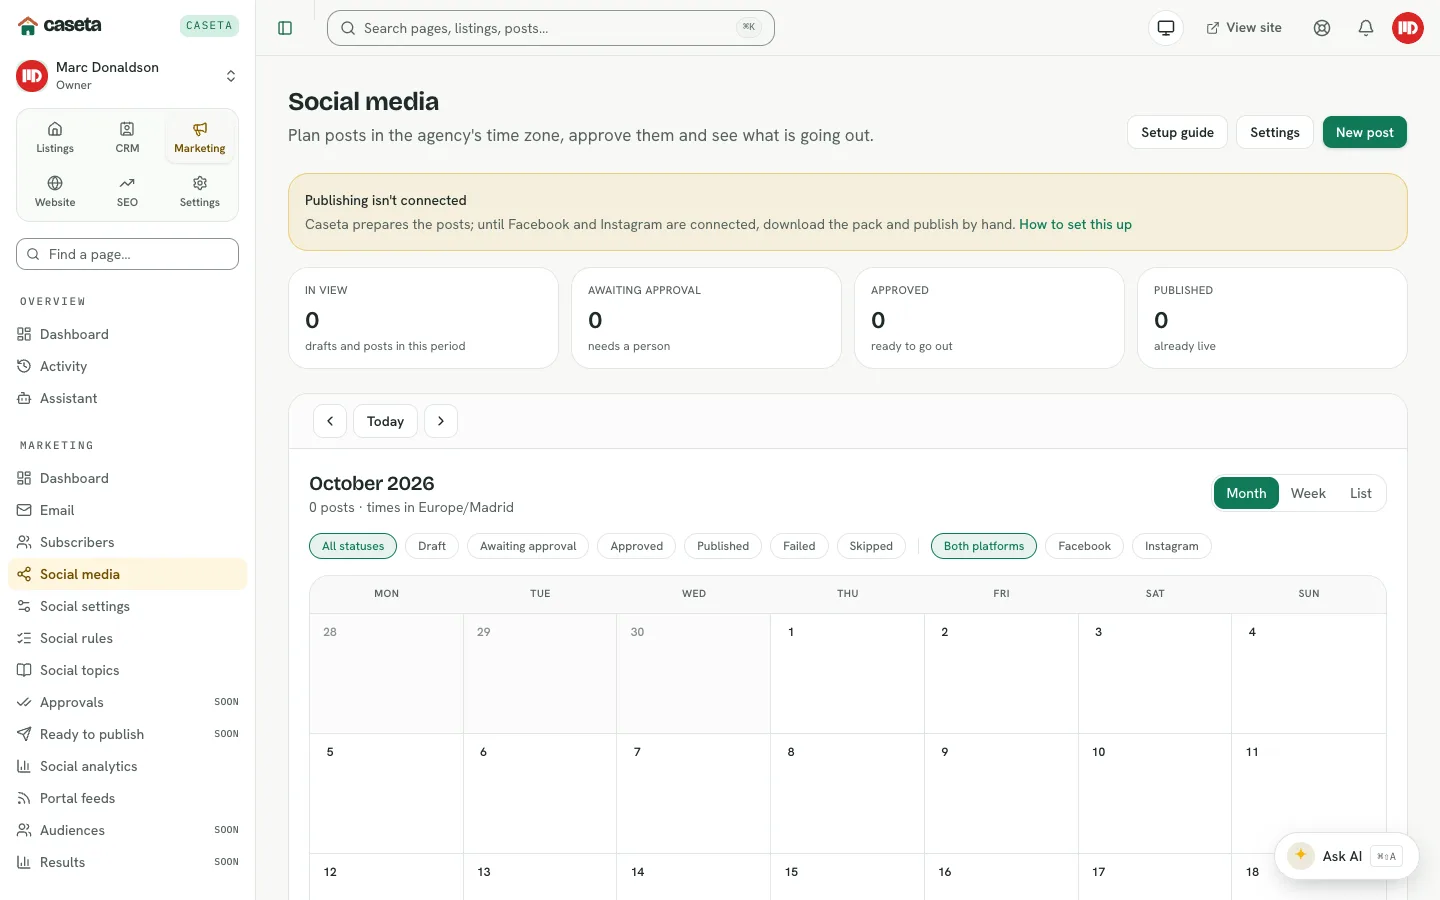Viewport: 1440px width, 900px height.
Task: Select the Month view tab
Action: click(x=1246, y=493)
